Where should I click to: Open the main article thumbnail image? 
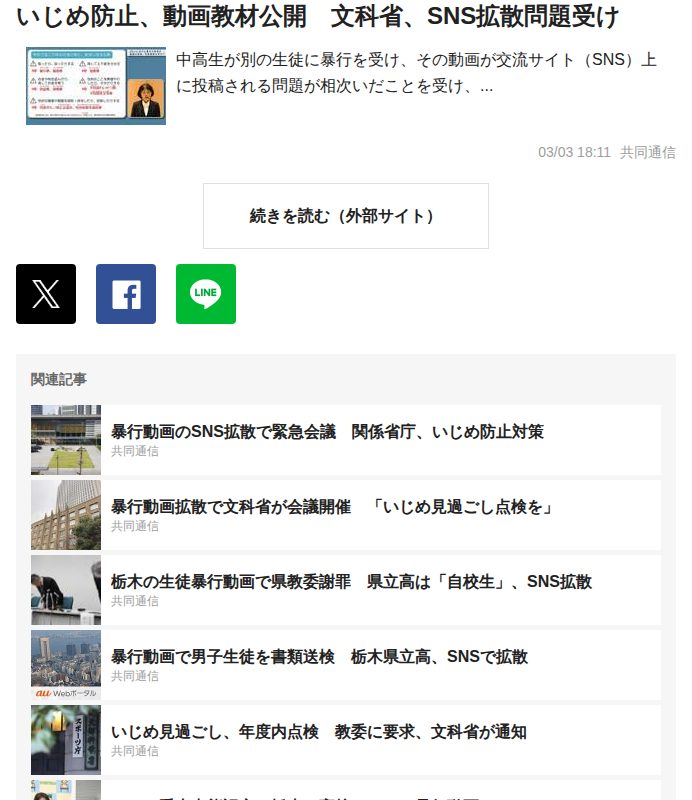tap(96, 86)
